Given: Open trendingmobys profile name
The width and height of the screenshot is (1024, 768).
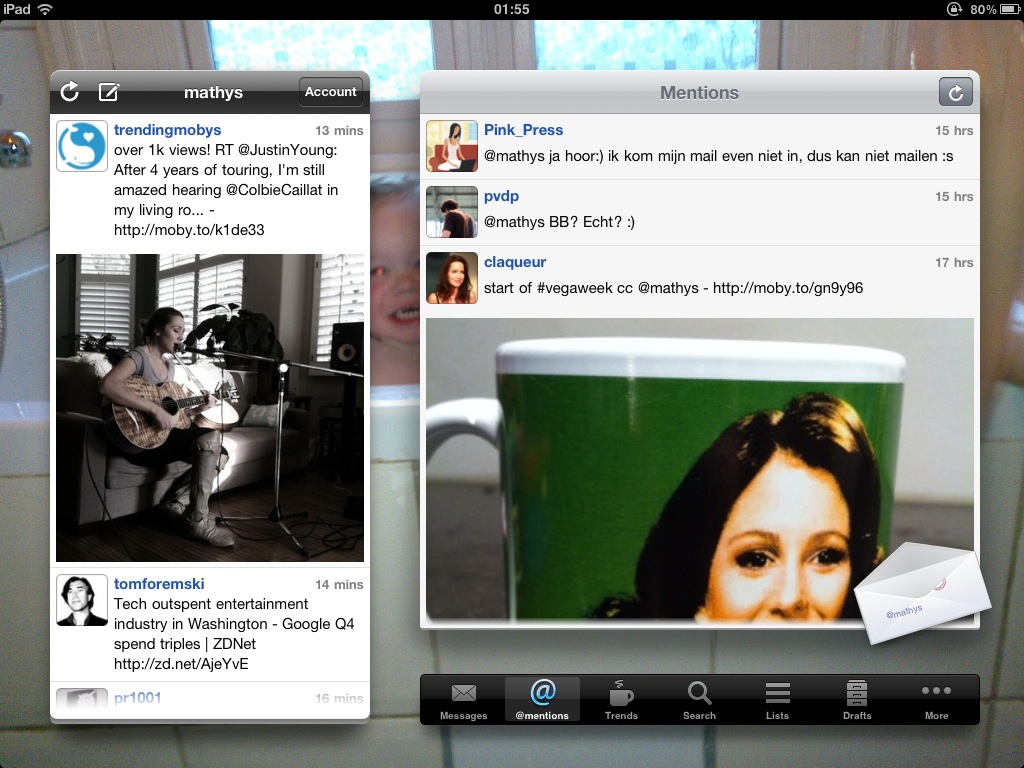Looking at the screenshot, I should pyautogui.click(x=167, y=130).
